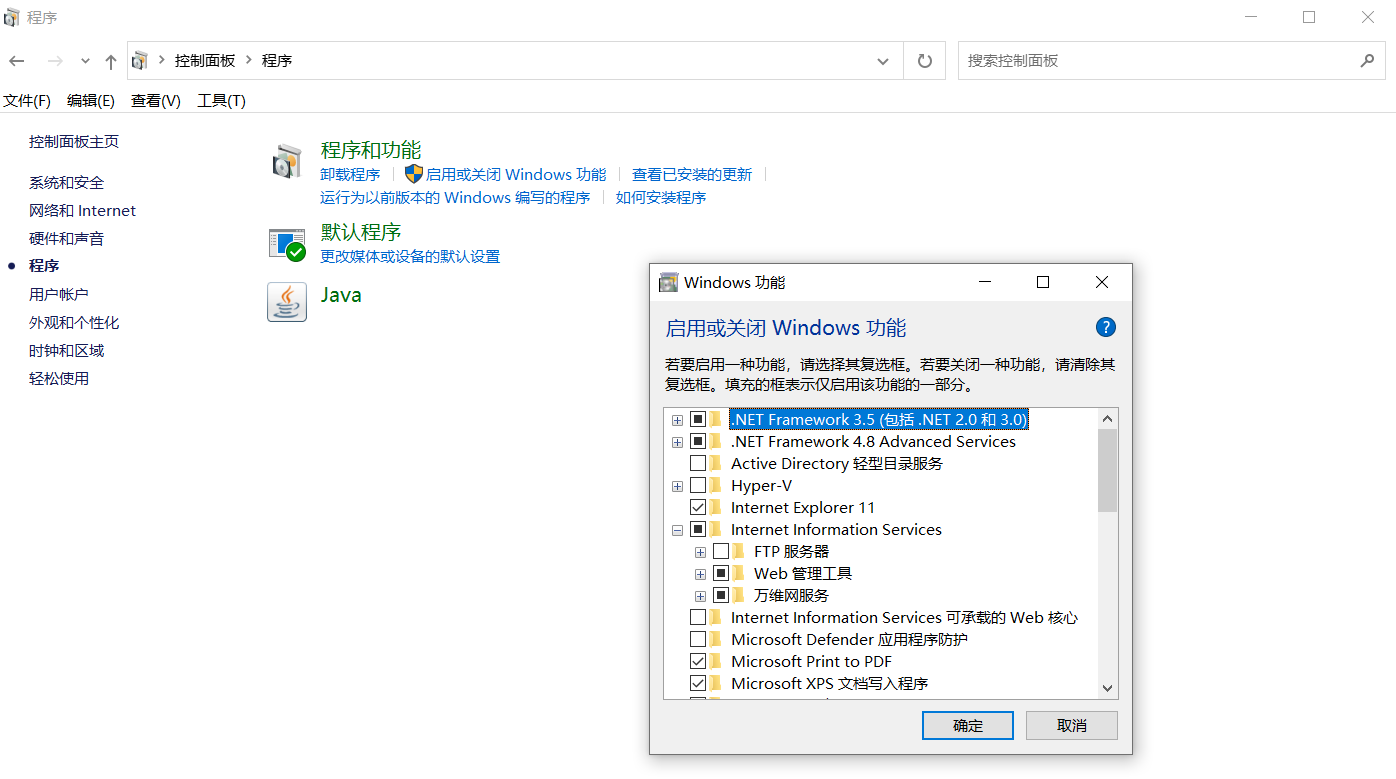
Task: Click the address bar Control Panel icon
Action: [141, 61]
